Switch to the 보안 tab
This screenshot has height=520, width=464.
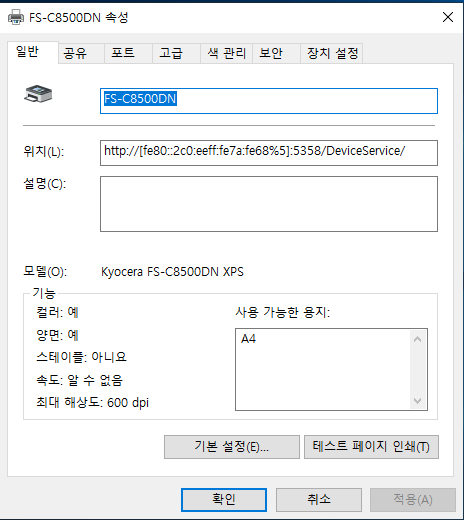[x=276, y=53]
